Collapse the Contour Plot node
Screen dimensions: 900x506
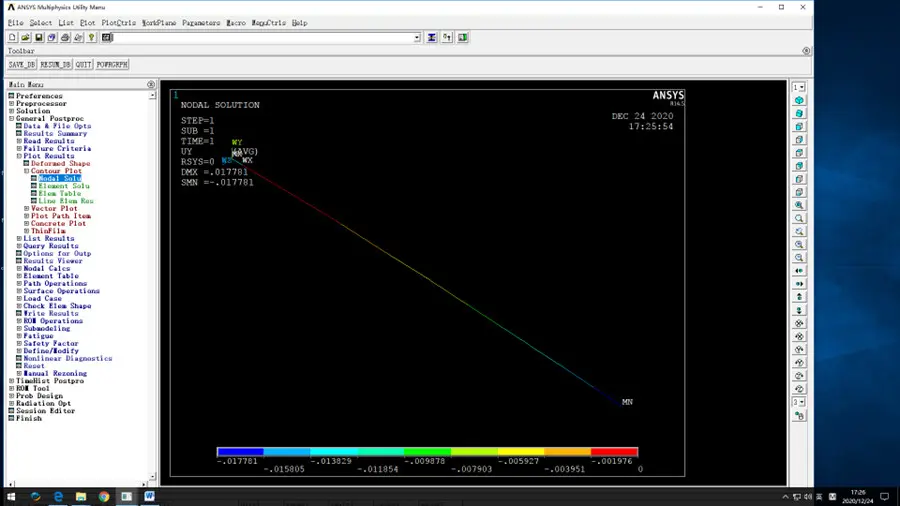click(x=26, y=171)
